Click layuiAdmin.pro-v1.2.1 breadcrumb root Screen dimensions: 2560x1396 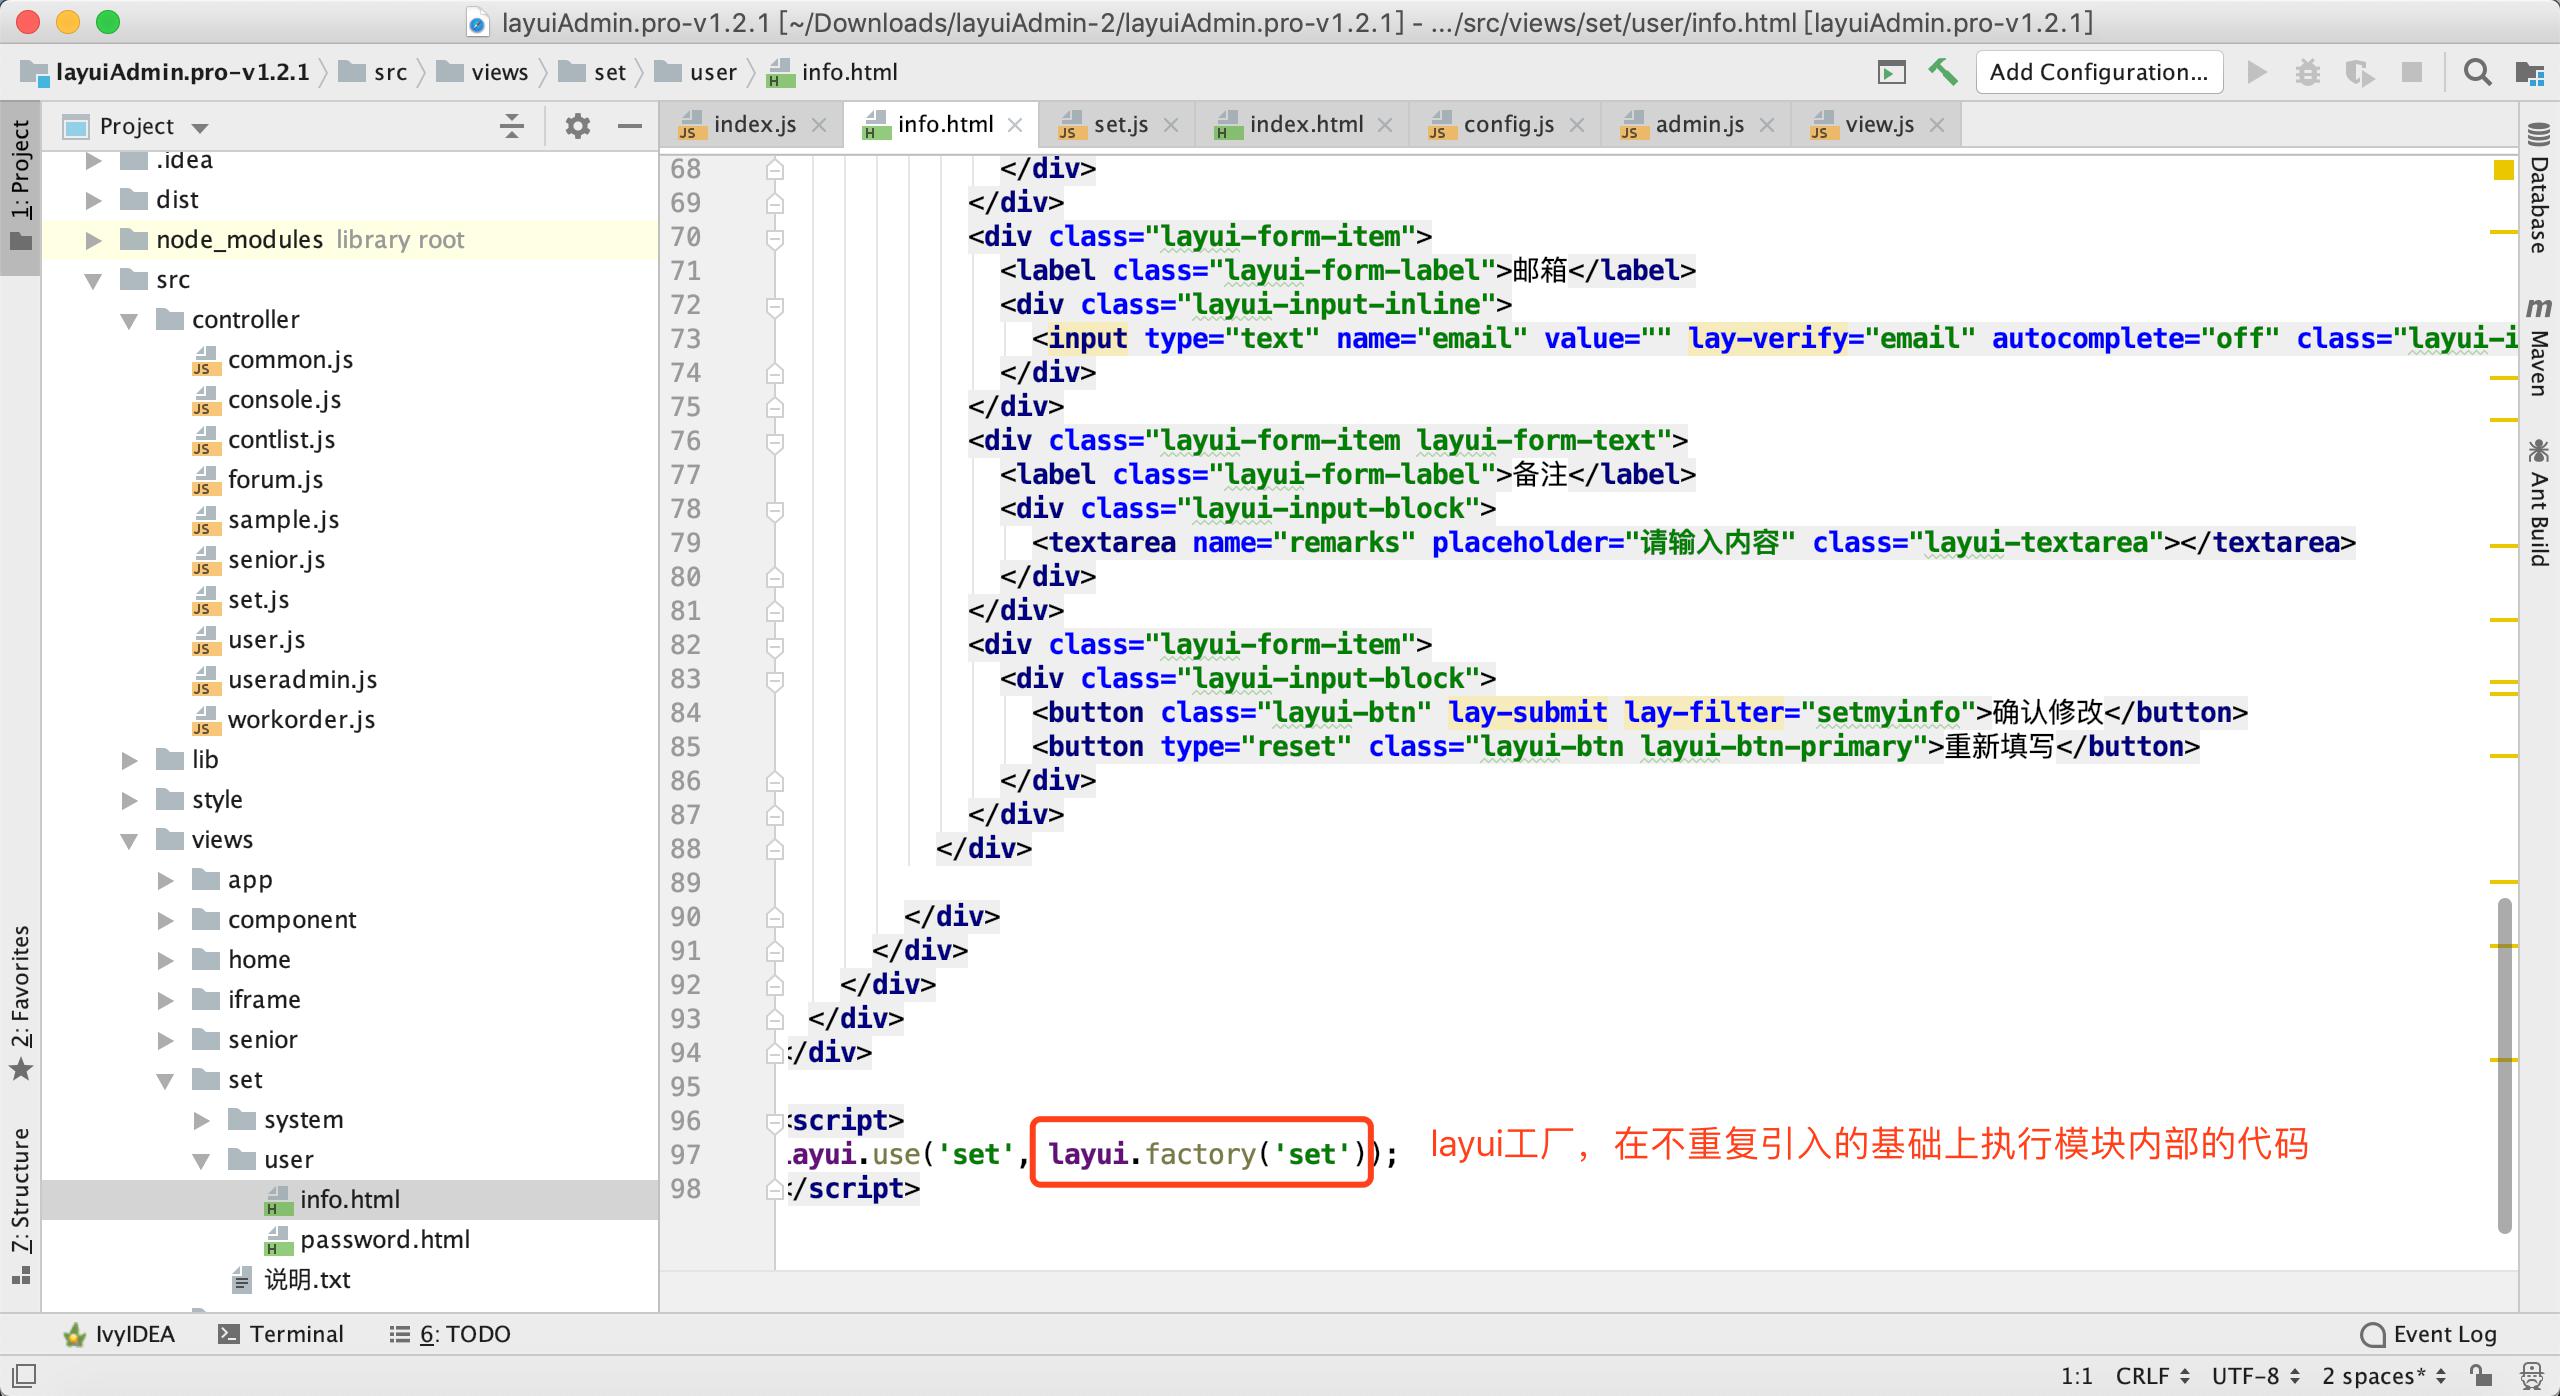tap(166, 72)
